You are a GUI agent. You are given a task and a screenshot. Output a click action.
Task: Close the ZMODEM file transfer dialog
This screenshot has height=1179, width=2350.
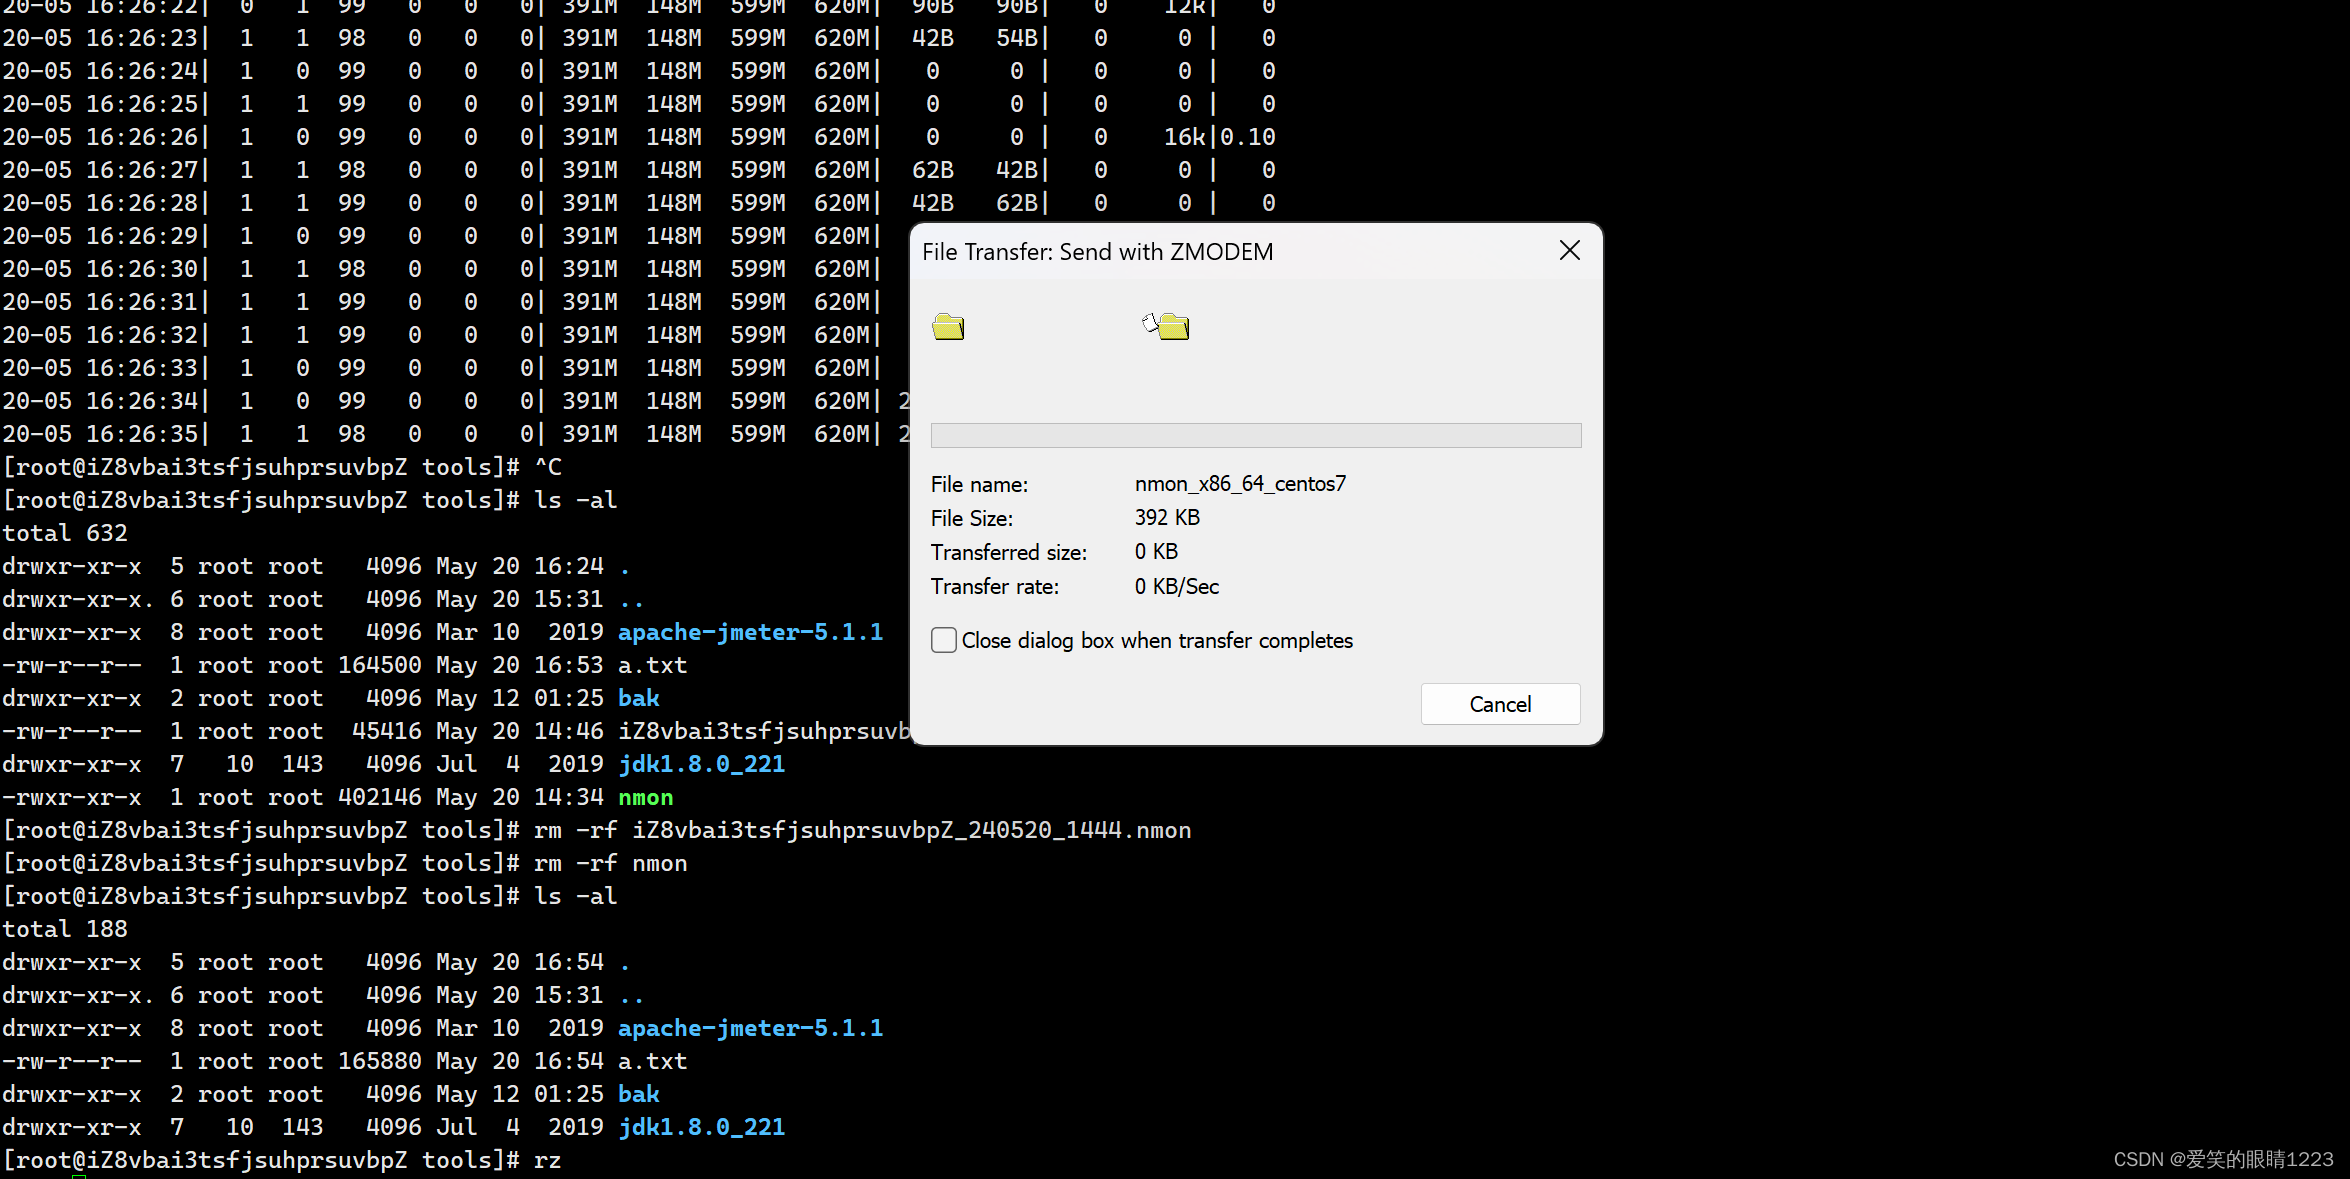(1569, 251)
